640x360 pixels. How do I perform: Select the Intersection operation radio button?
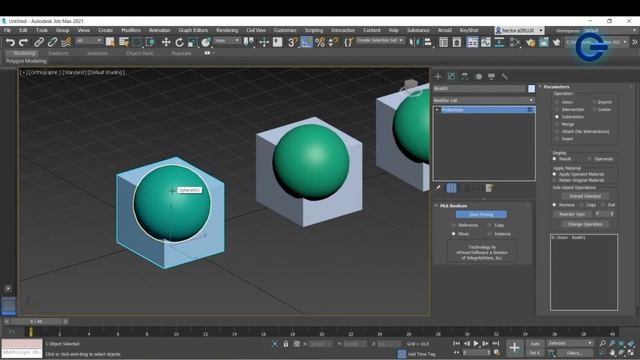(557, 109)
